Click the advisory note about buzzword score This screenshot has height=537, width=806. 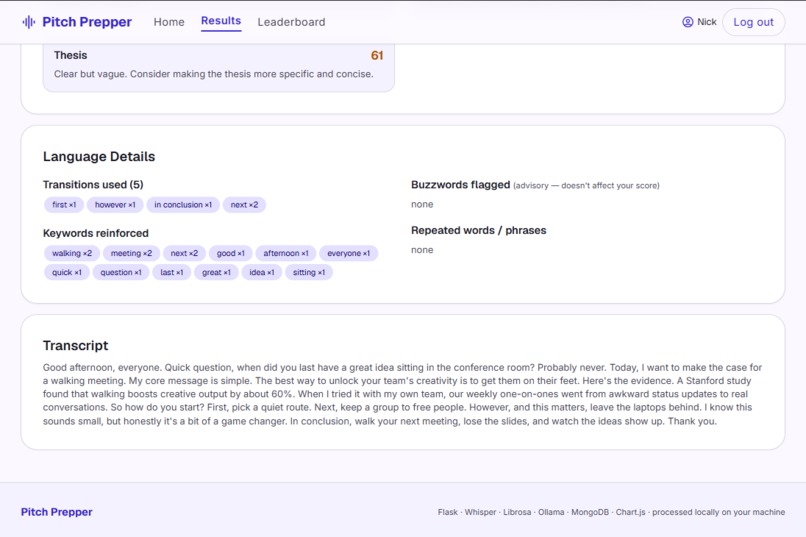tap(586, 186)
